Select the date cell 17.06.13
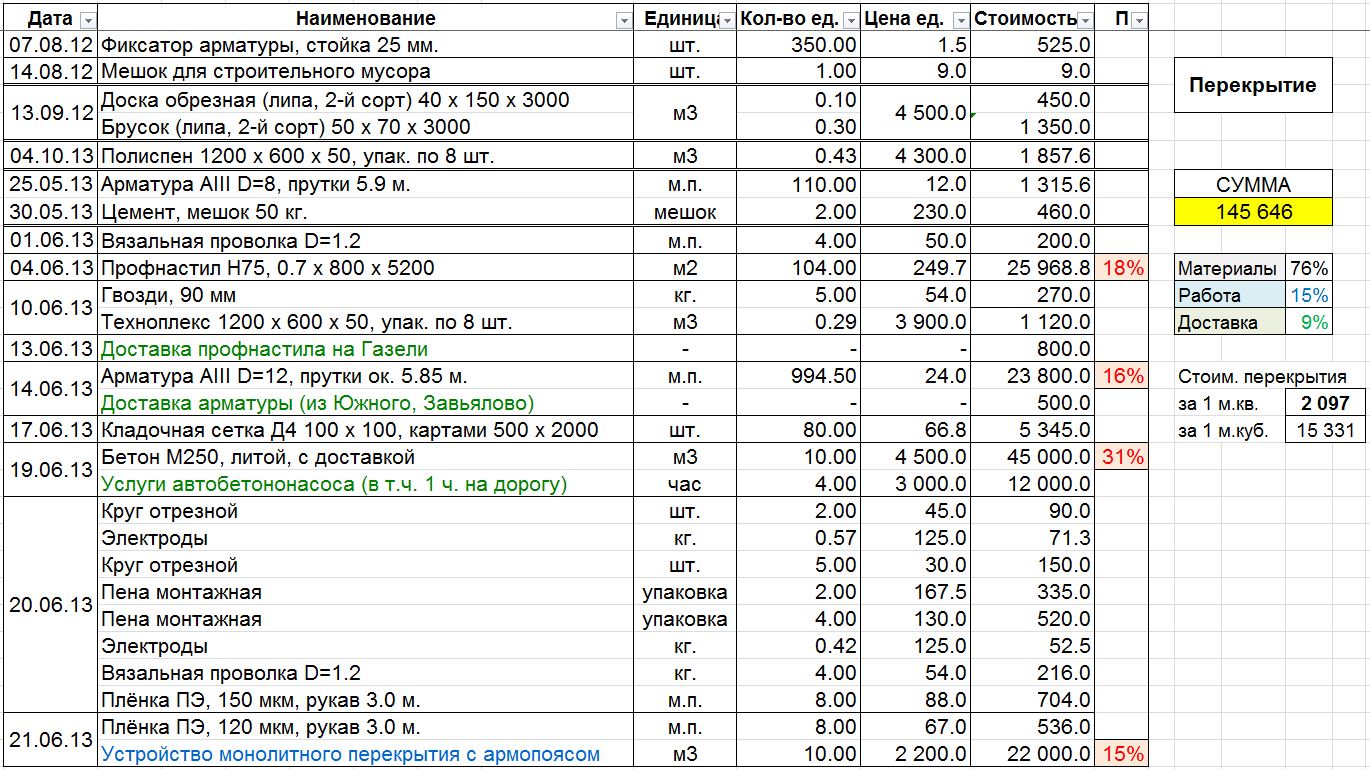 tap(51, 430)
